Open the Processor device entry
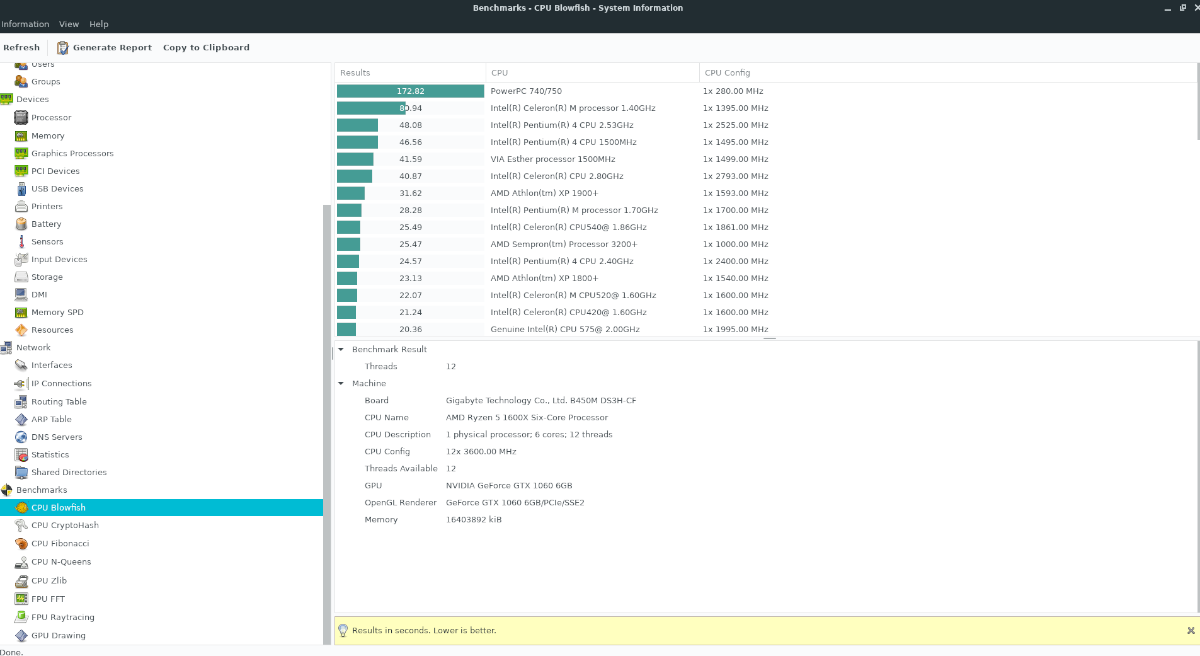Screen dimensions: 1200x656 (x=50, y=118)
